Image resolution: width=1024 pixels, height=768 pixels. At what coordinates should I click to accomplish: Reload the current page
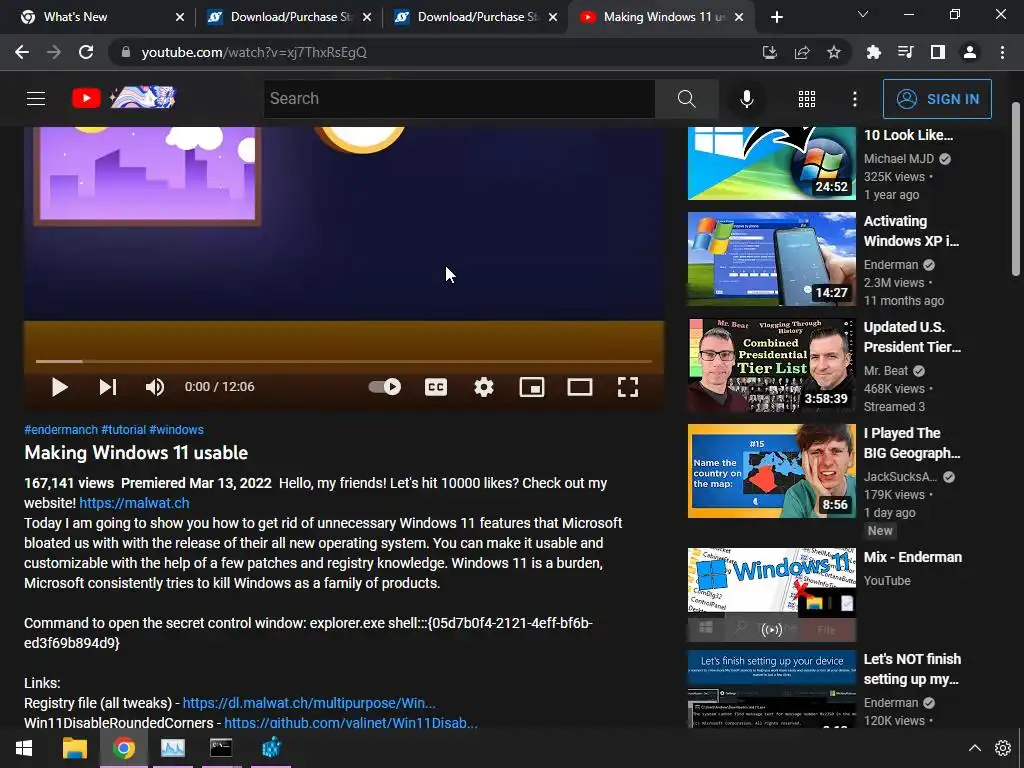[86, 52]
